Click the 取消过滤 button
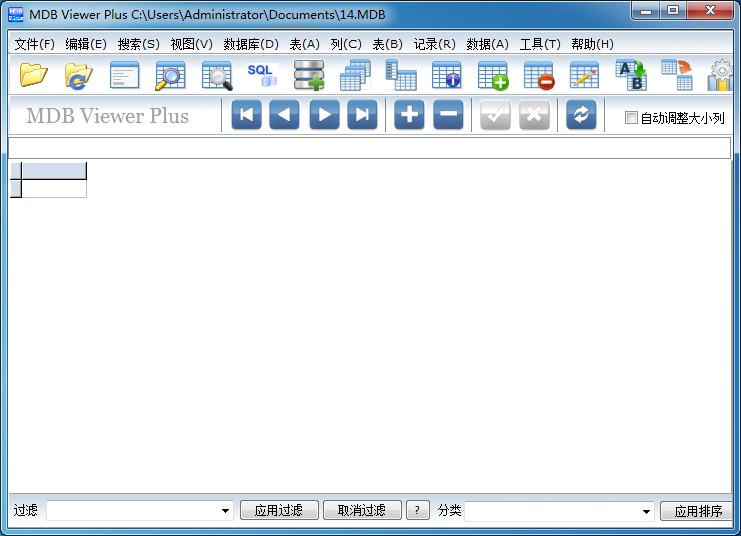 pos(361,511)
